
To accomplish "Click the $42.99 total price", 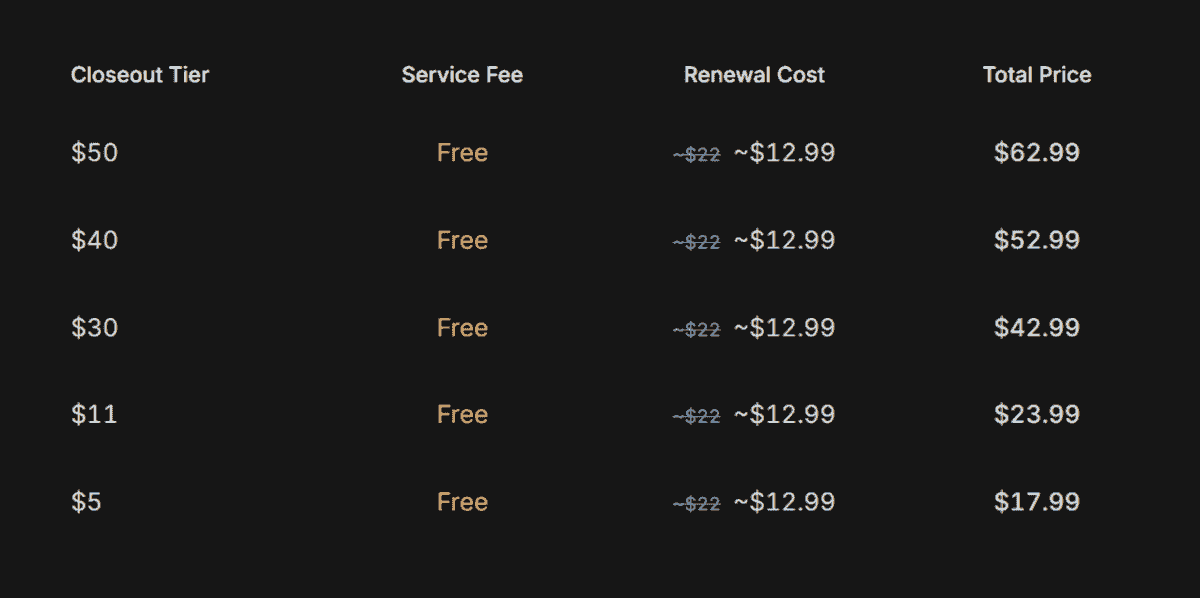I will pos(1037,327).
